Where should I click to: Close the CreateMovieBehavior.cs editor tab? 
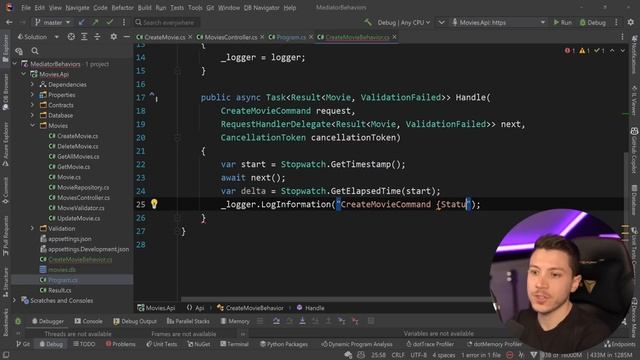pos(394,37)
